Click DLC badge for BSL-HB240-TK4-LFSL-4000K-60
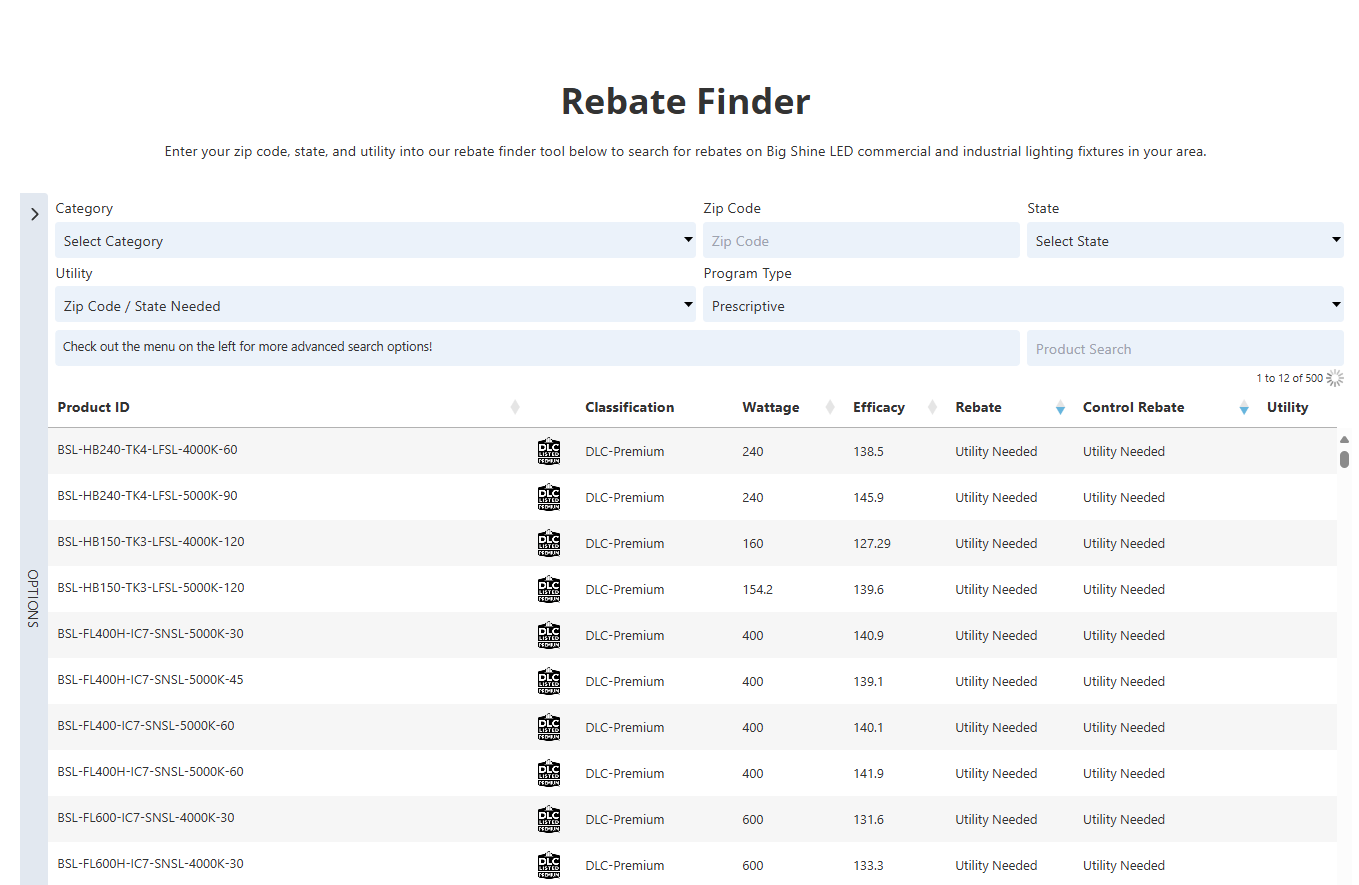Viewport: 1359px width, 885px height. [549, 451]
